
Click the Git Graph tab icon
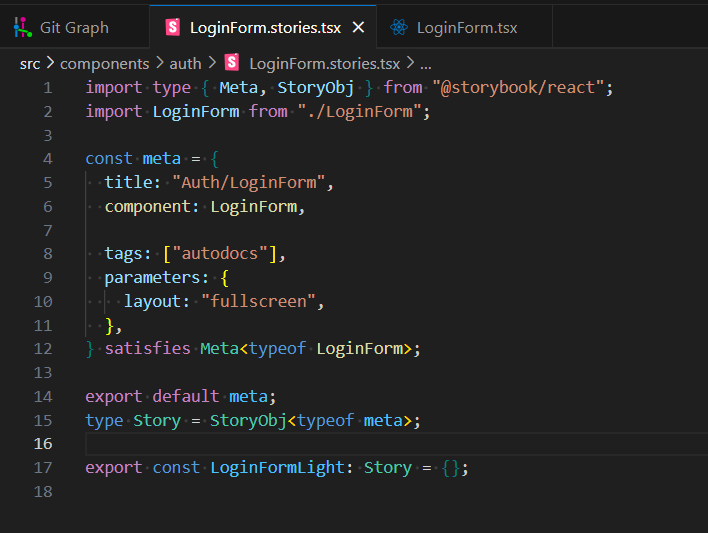(22, 28)
